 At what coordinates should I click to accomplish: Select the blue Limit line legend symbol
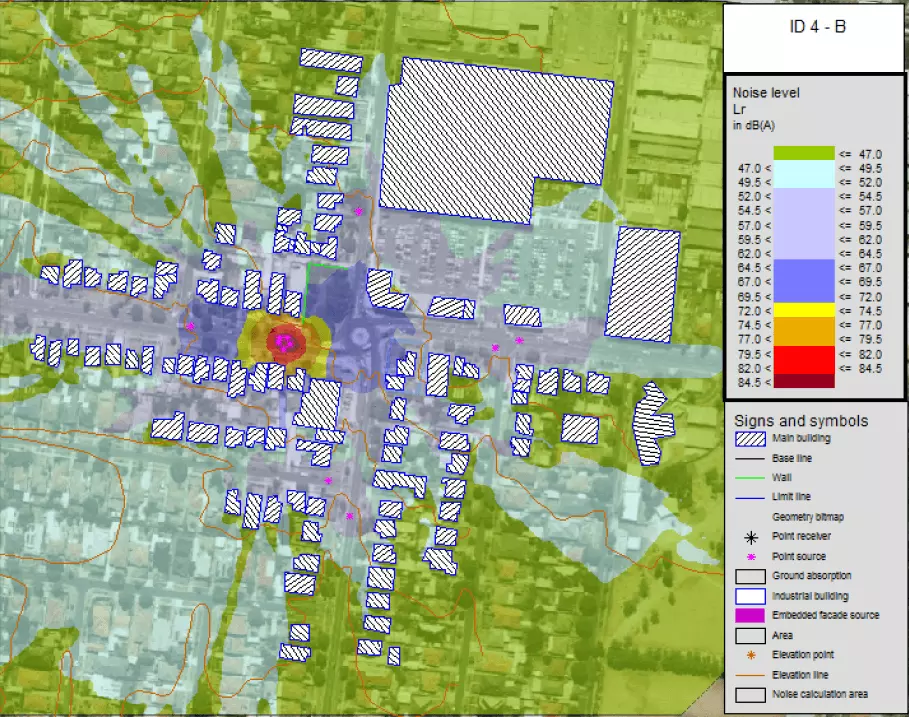[x=749, y=497]
